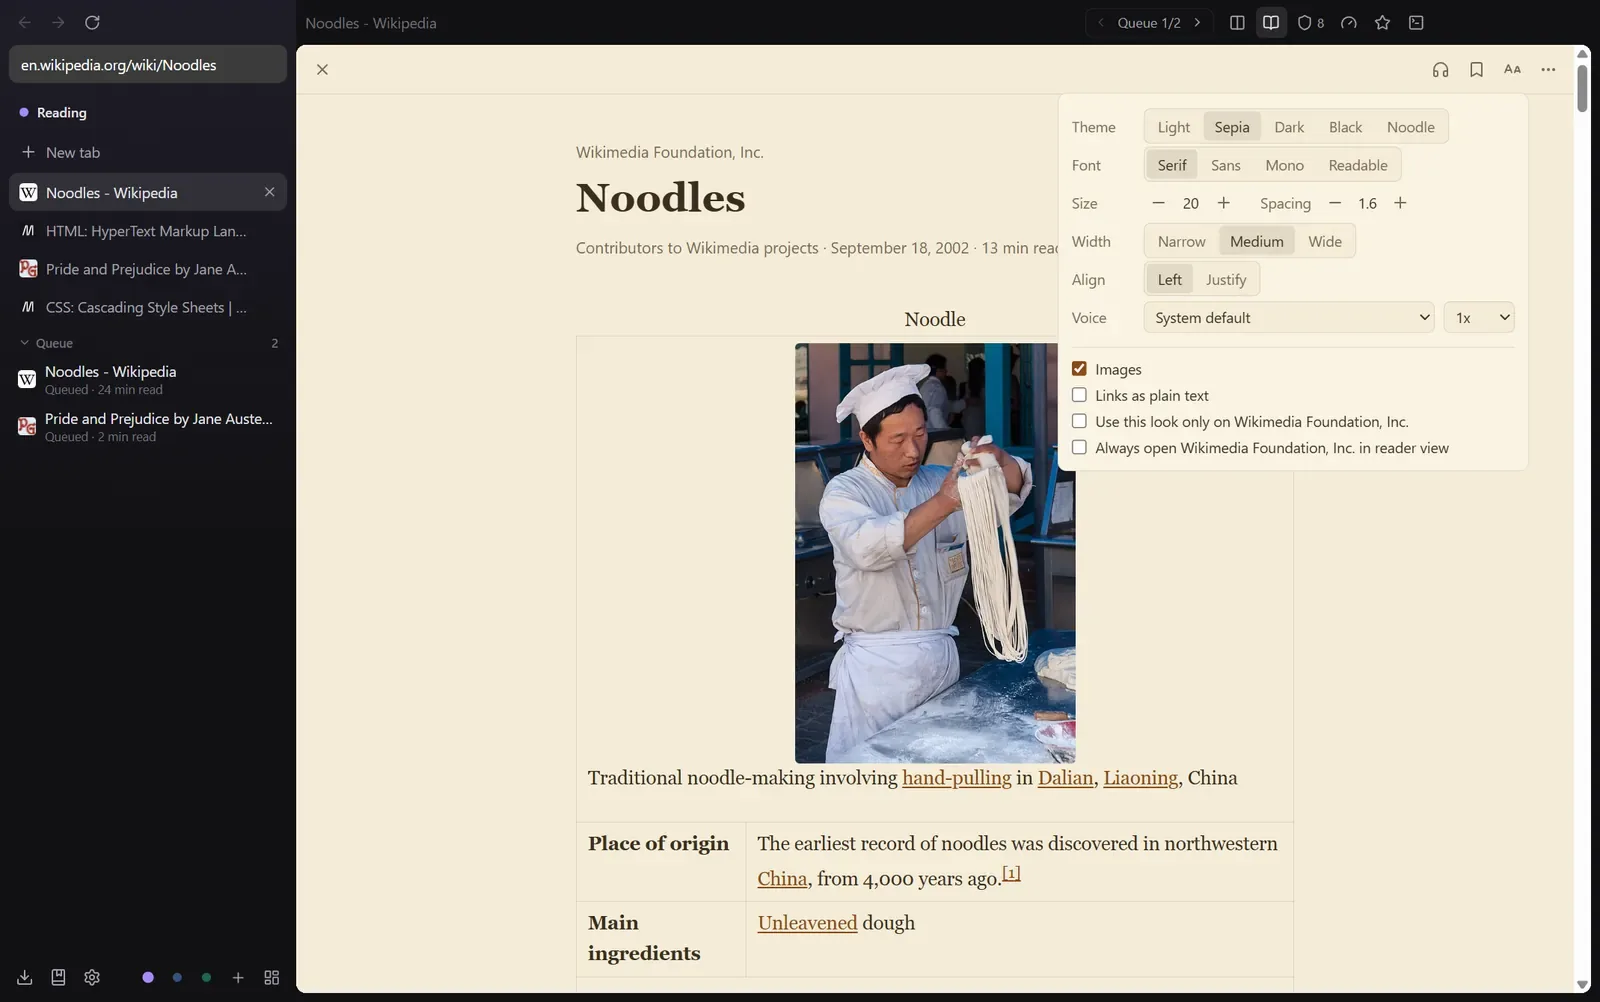This screenshot has height=1002, width=1600.
Task: Open the workspaces grid icon
Action: pos(271,977)
